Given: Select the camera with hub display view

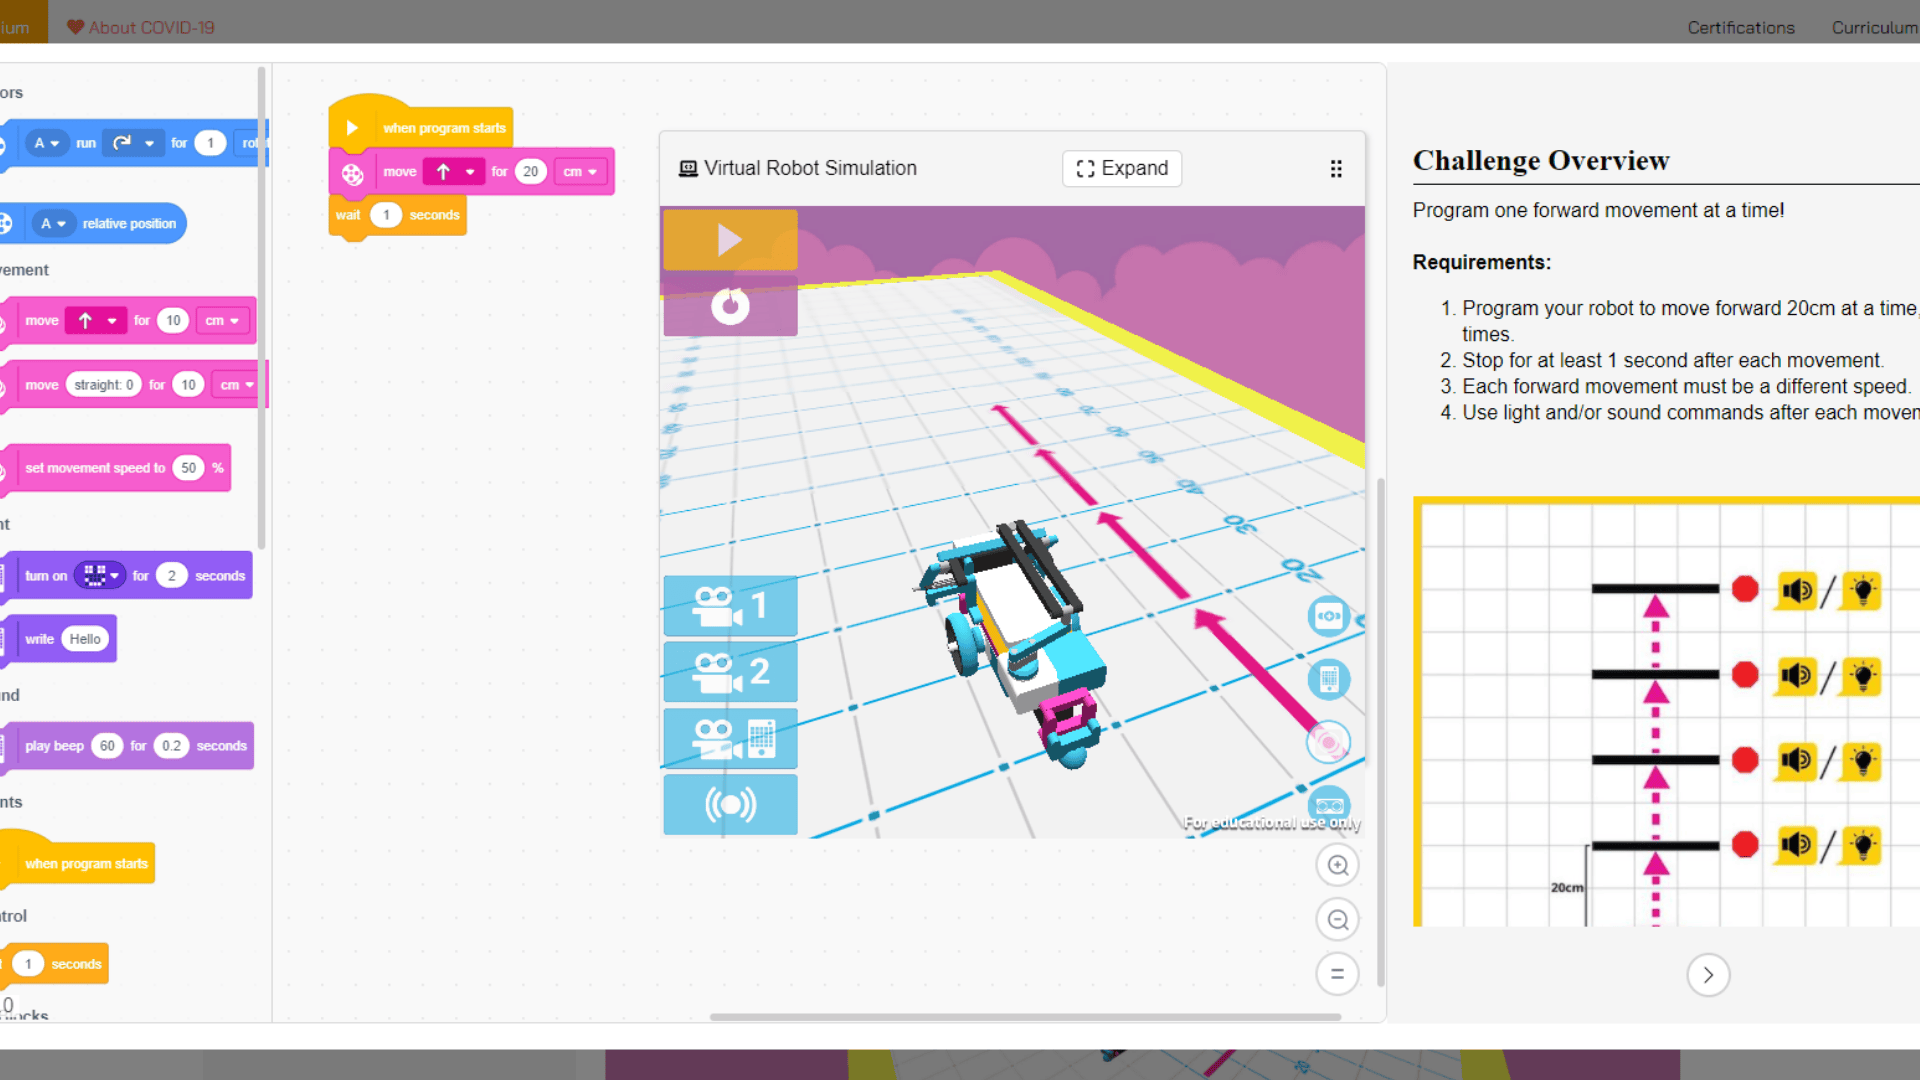Looking at the screenshot, I should (x=730, y=738).
